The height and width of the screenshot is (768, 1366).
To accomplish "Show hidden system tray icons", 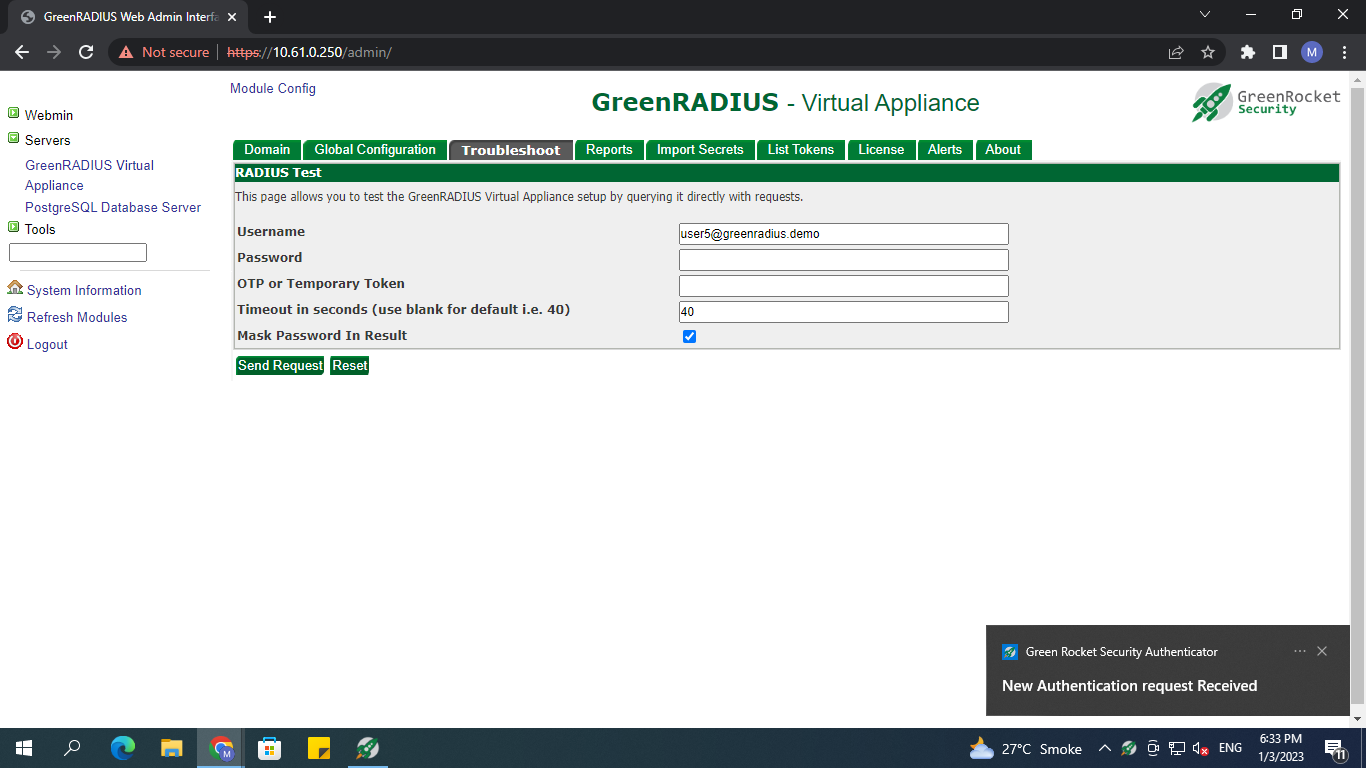I will click(x=1105, y=748).
